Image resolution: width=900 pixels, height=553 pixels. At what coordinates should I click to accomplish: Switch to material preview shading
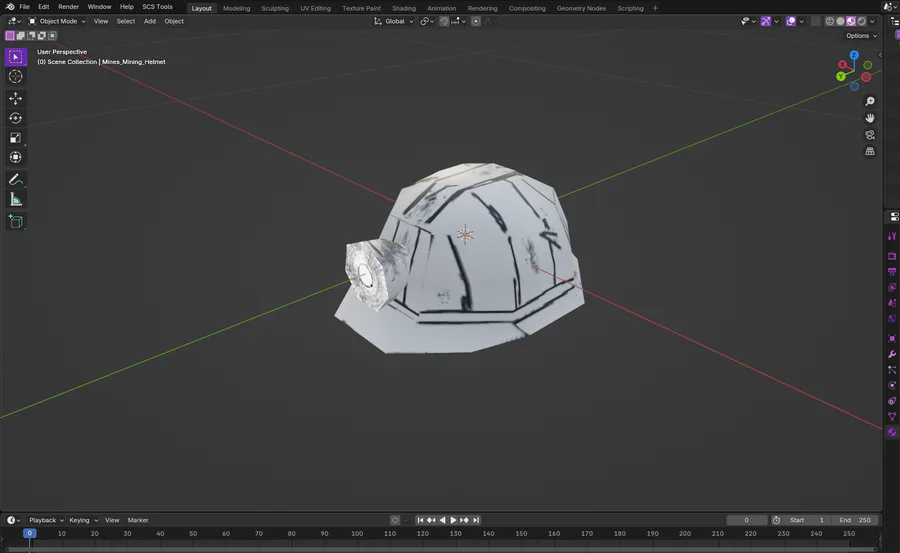pyautogui.click(x=851, y=21)
